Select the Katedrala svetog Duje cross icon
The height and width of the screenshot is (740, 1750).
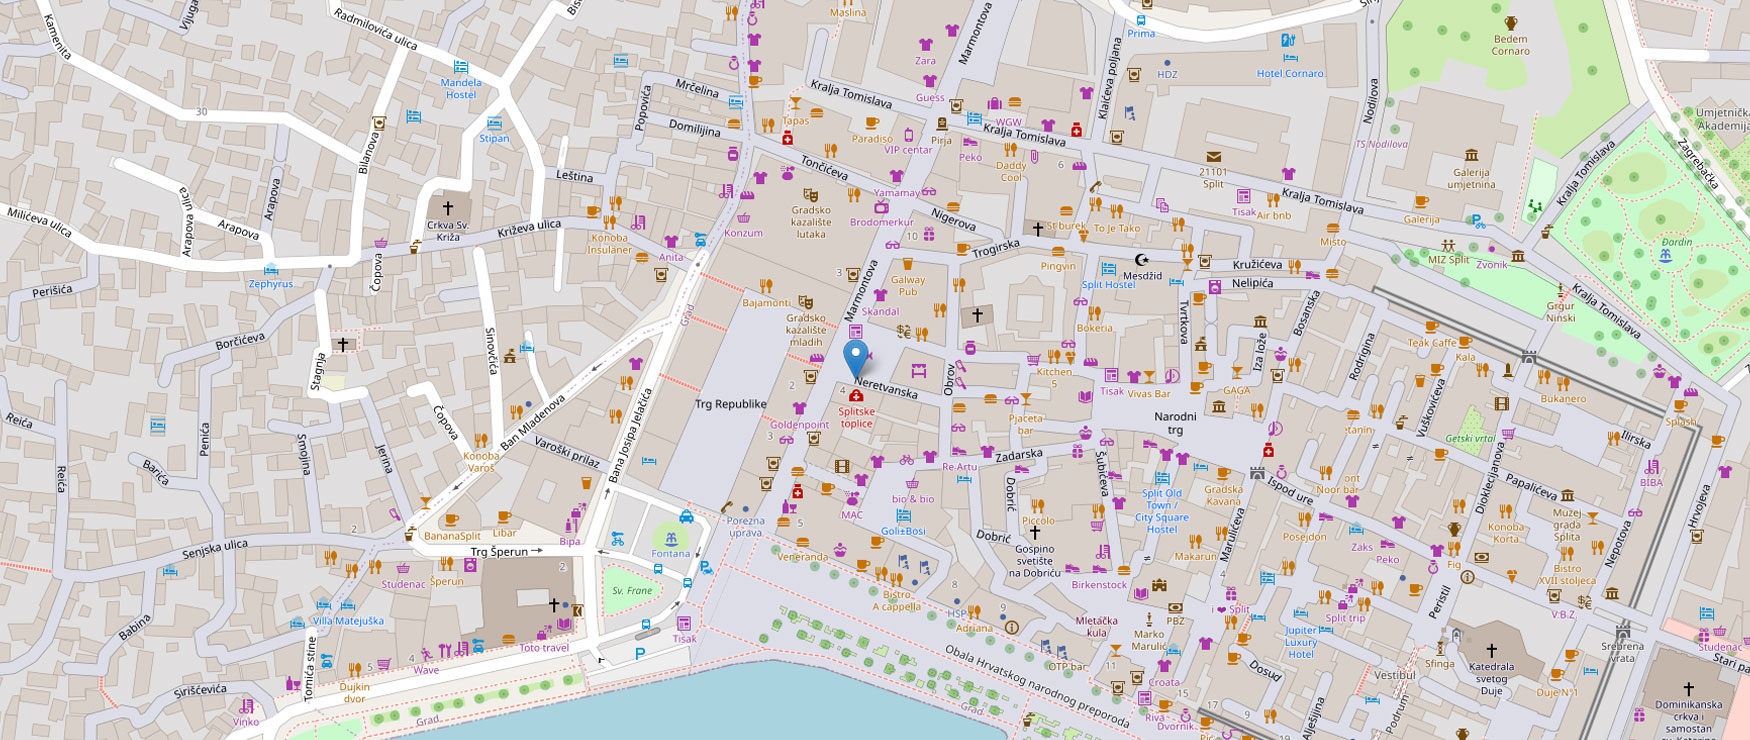pyautogui.click(x=1491, y=650)
